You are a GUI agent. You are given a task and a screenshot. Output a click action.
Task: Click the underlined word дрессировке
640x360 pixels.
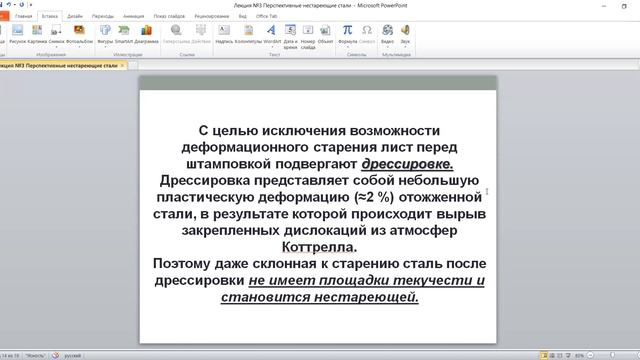point(407,164)
